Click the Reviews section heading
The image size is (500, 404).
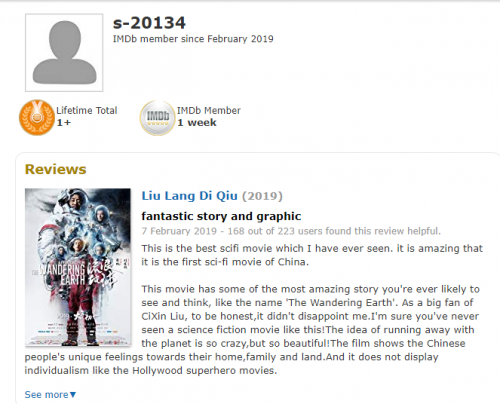pyautogui.click(x=56, y=169)
